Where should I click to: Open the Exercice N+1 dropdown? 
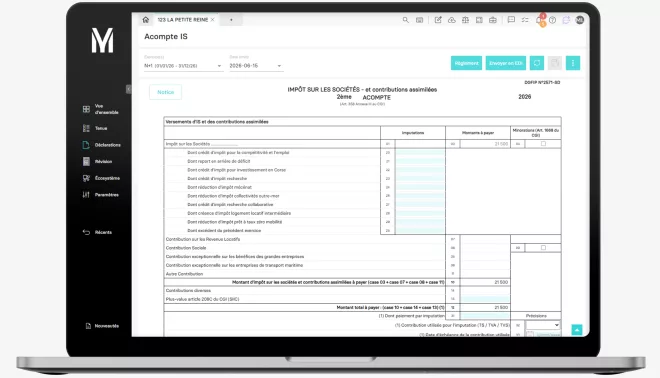tap(183, 66)
